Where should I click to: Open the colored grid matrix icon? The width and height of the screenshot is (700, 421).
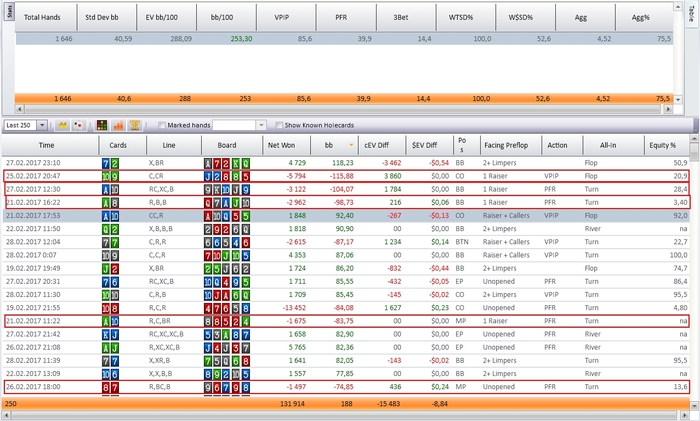pyautogui.click(x=102, y=125)
